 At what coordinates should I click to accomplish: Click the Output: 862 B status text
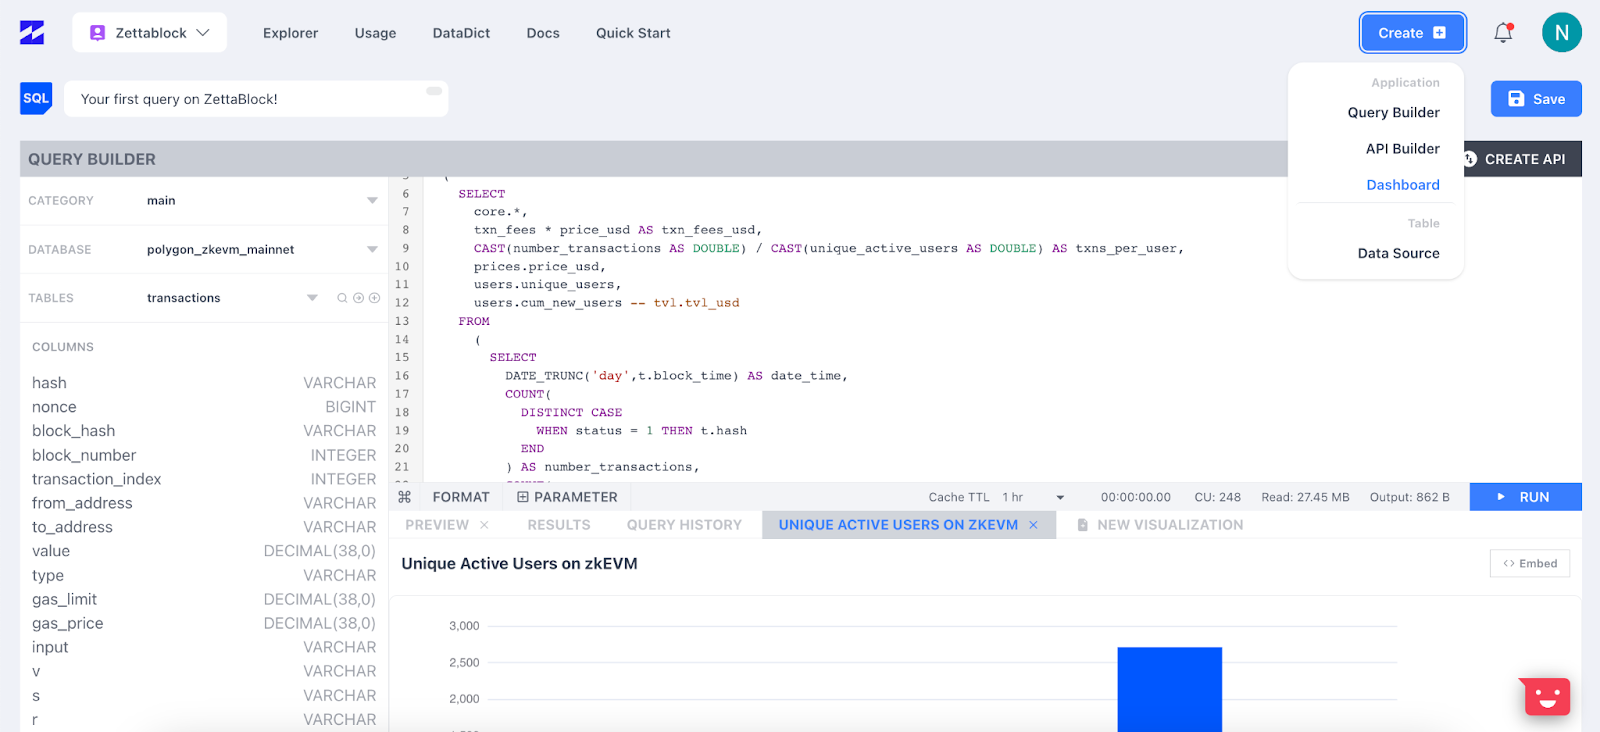tap(1409, 497)
